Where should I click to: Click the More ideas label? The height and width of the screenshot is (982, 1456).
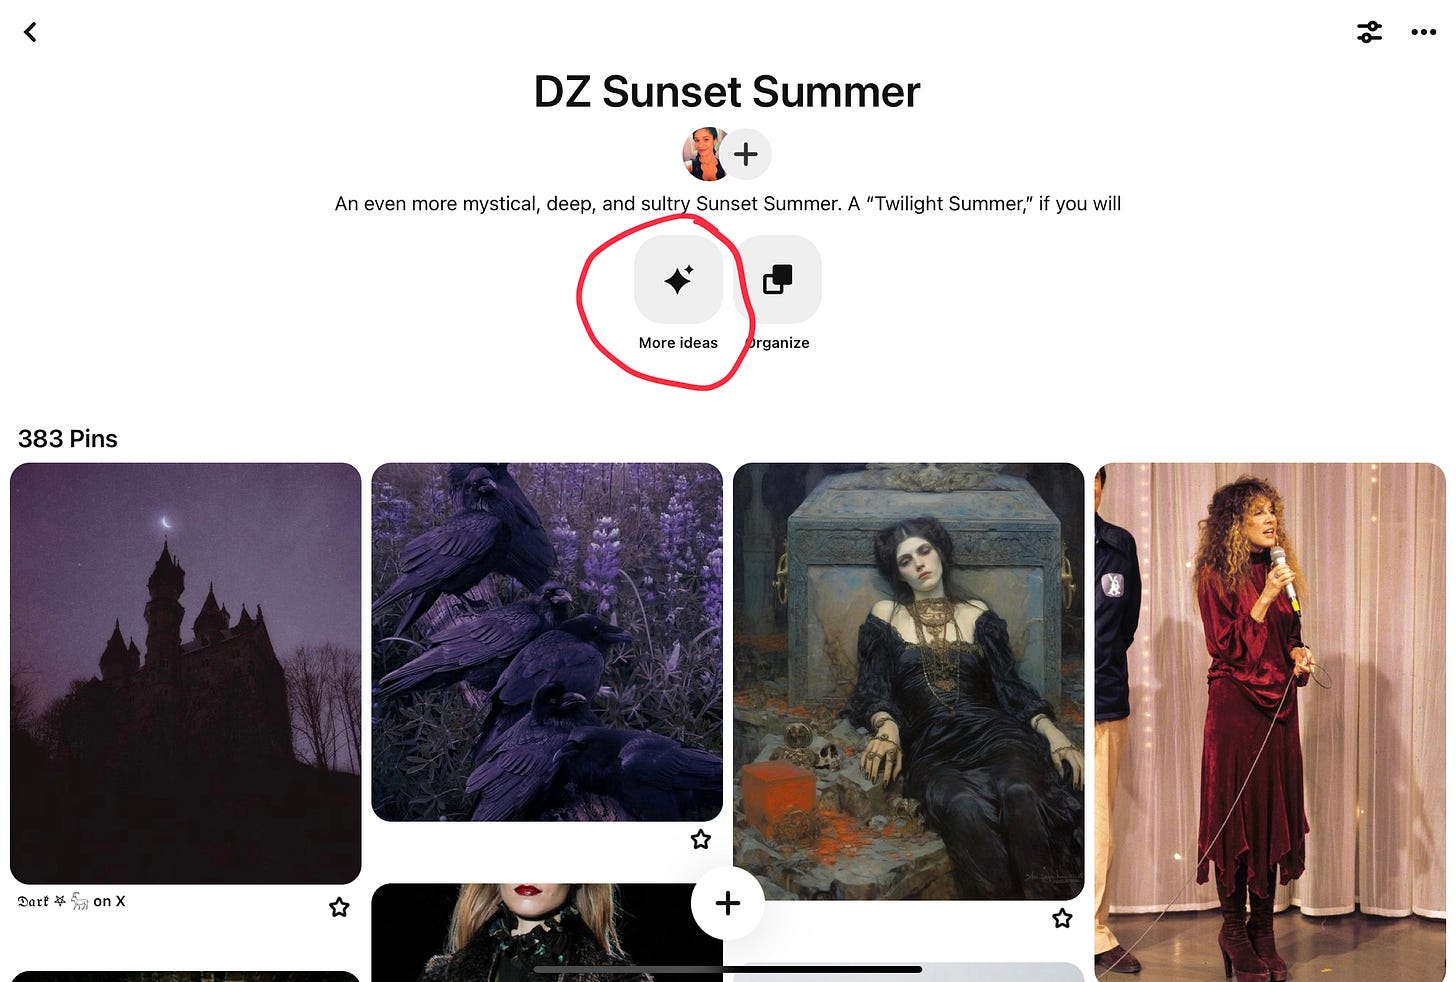[x=678, y=343]
